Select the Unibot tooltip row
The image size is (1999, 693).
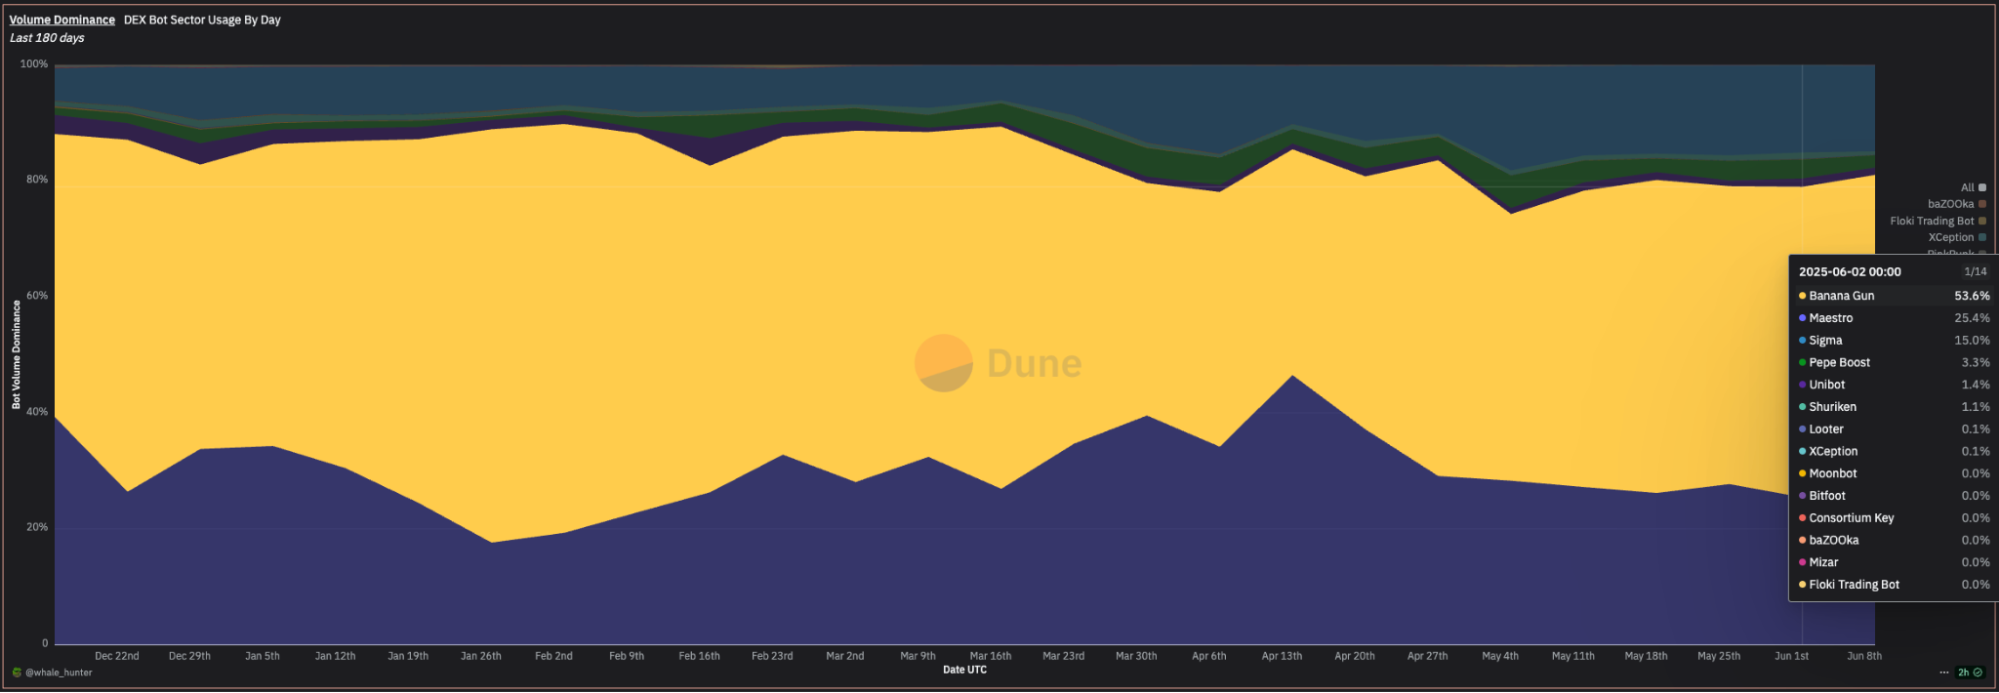tap(1893, 385)
